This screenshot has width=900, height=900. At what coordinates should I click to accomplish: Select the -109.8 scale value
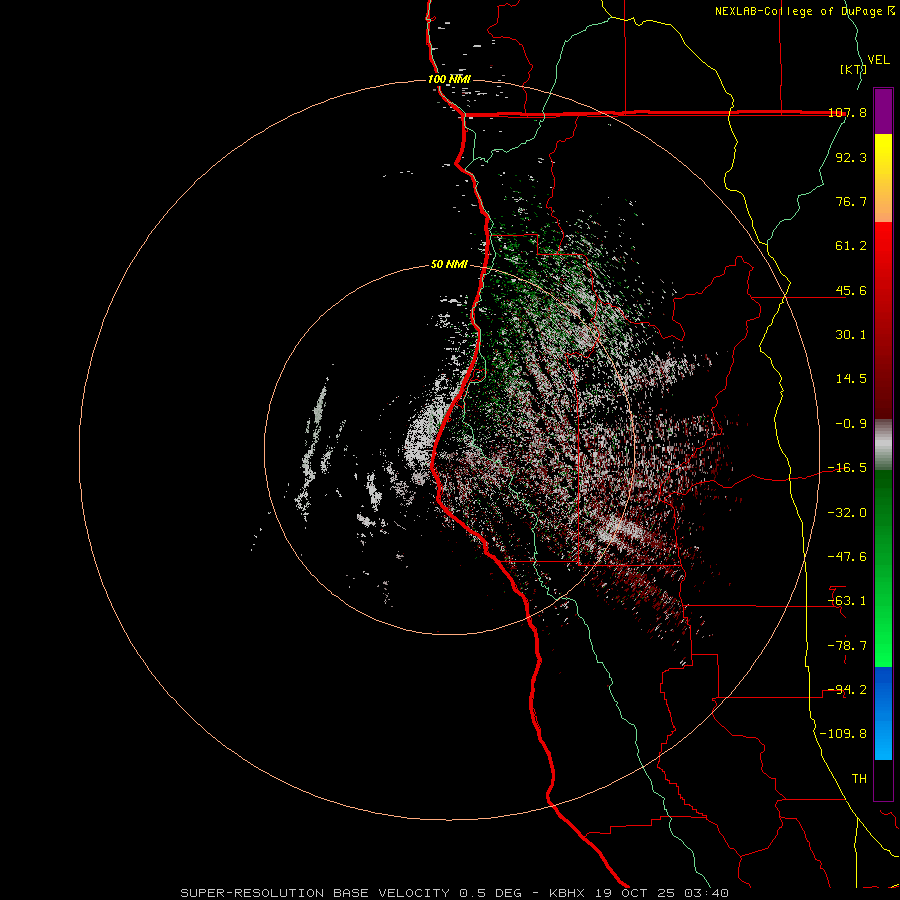click(843, 734)
